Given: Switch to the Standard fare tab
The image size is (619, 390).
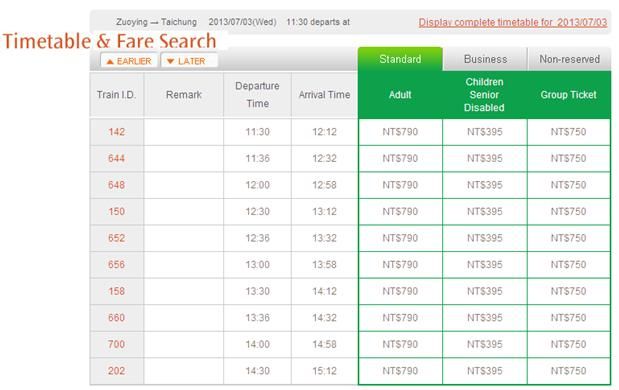Looking at the screenshot, I should (x=400, y=59).
